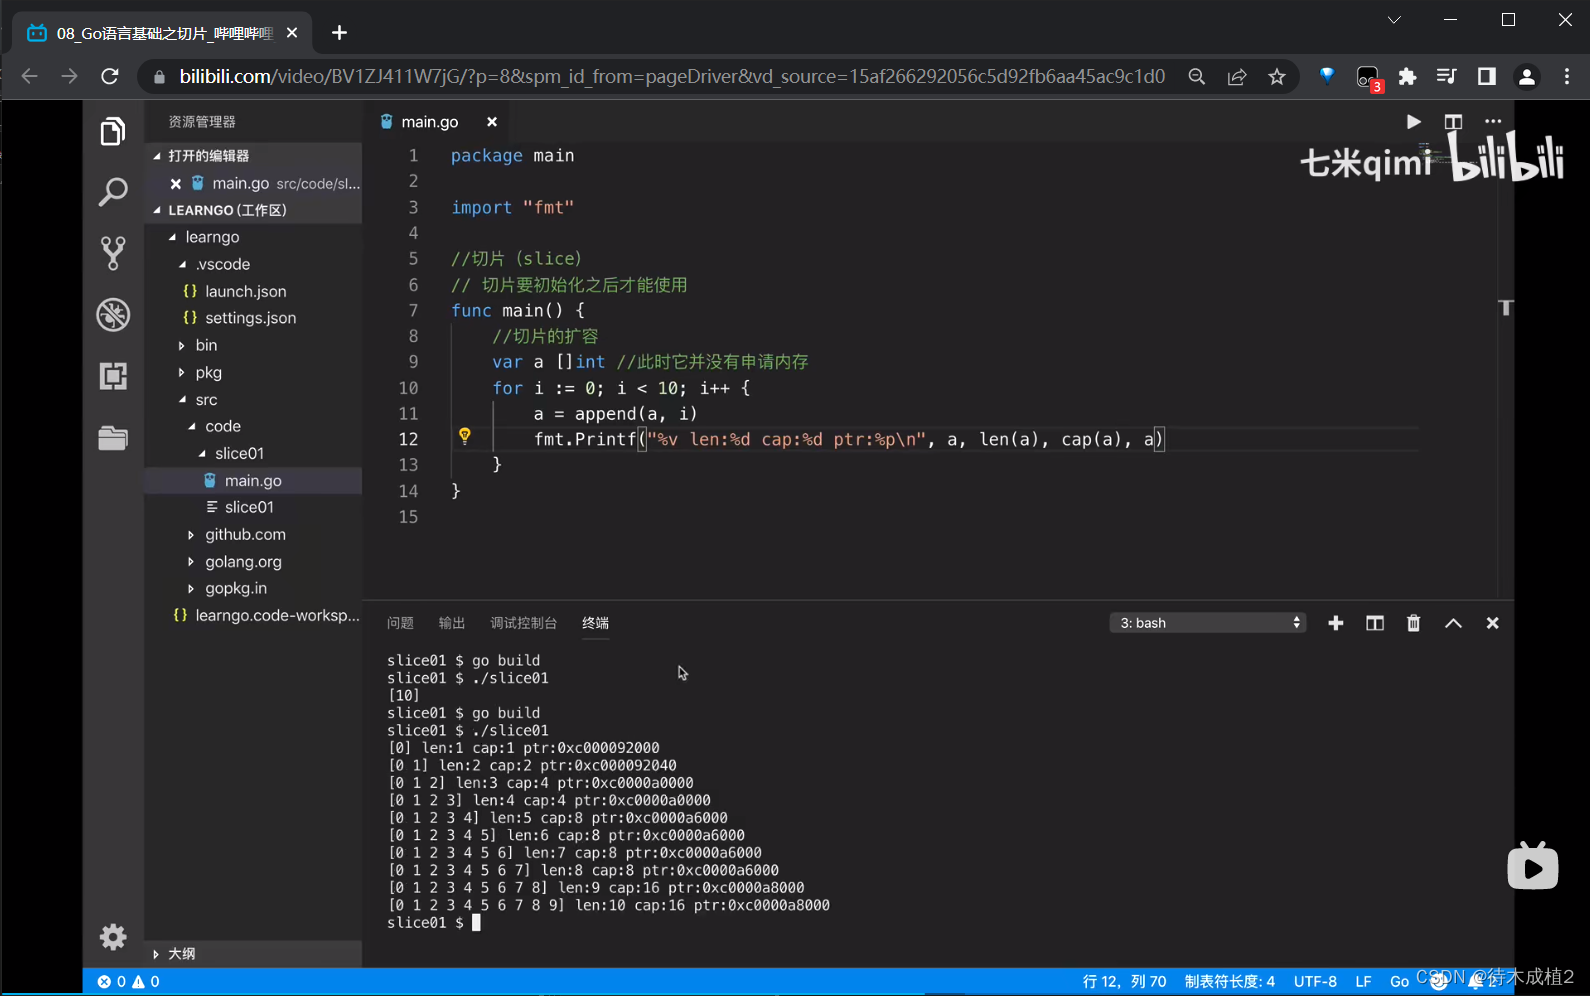Collapse the LEARNGO workspace section
The height and width of the screenshot is (996, 1590).
157,210
